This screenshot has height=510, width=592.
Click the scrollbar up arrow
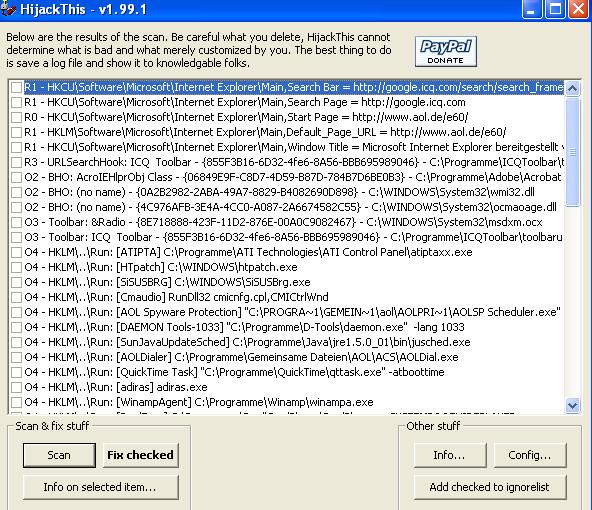[x=572, y=88]
